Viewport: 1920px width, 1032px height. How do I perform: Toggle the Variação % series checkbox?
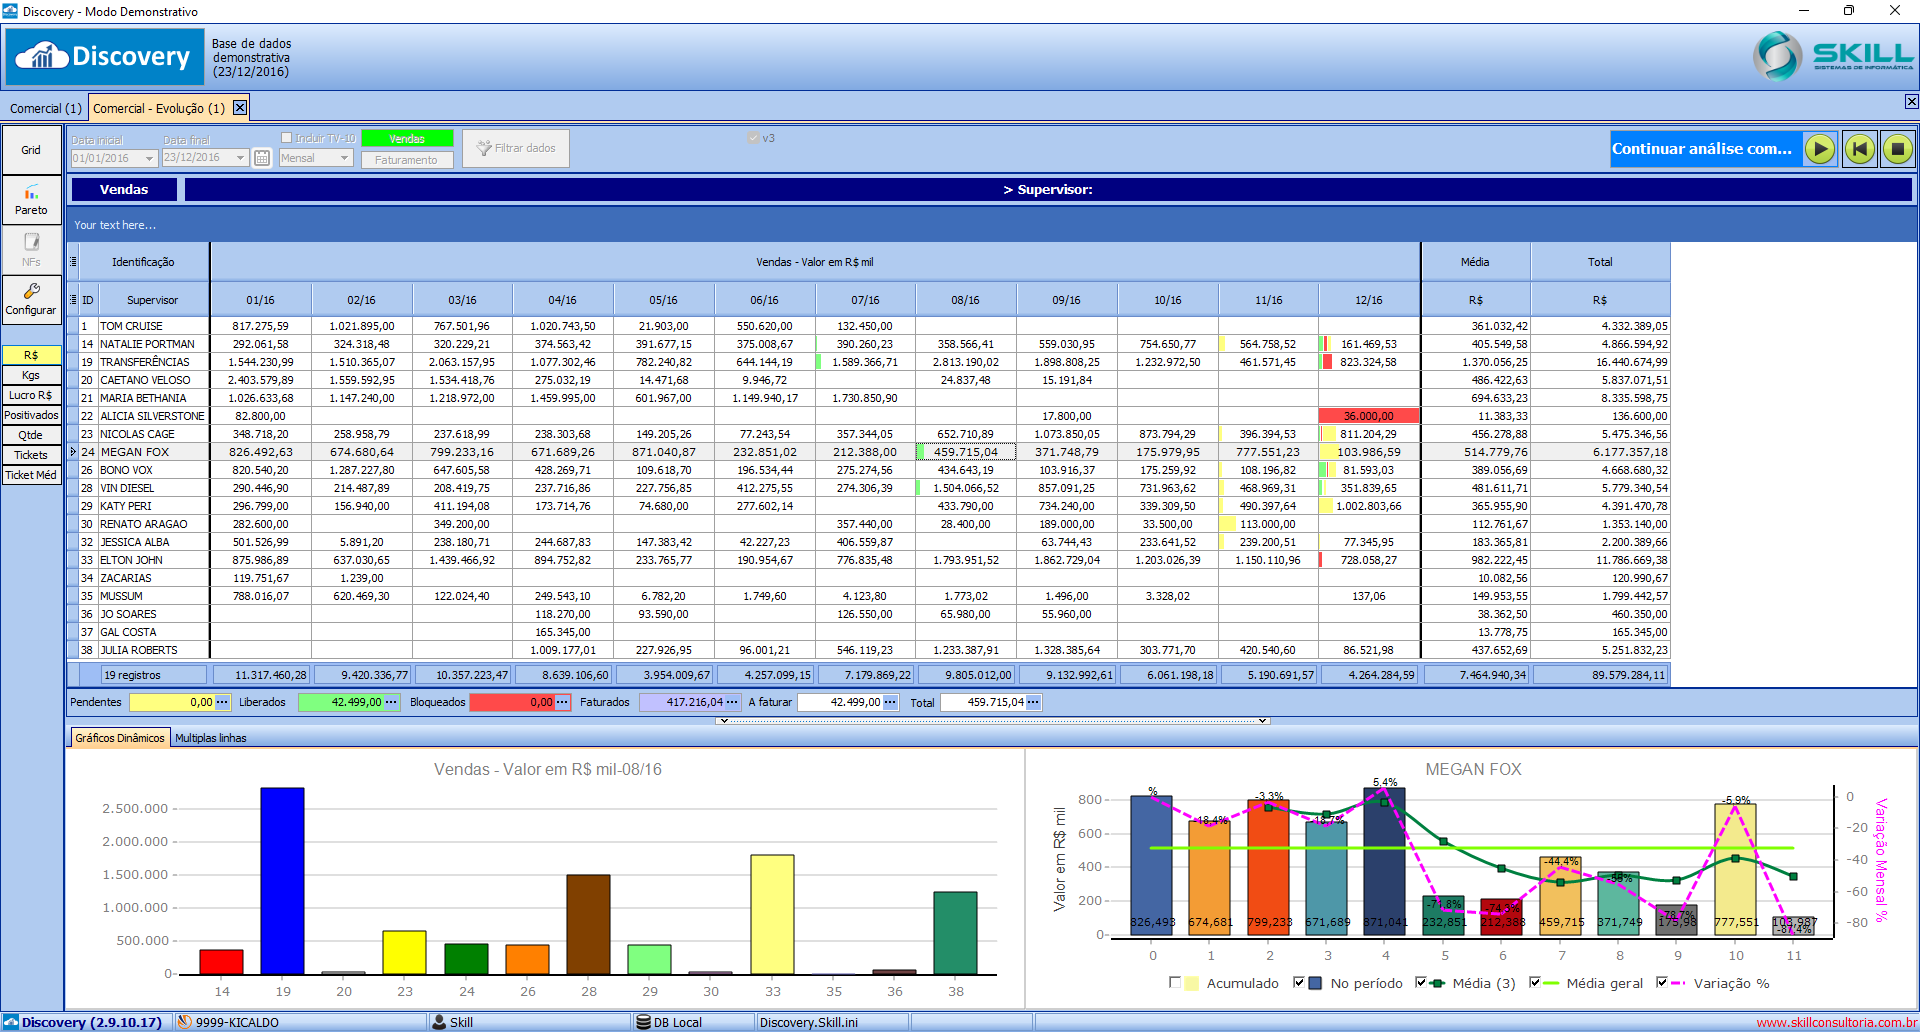tap(1662, 983)
